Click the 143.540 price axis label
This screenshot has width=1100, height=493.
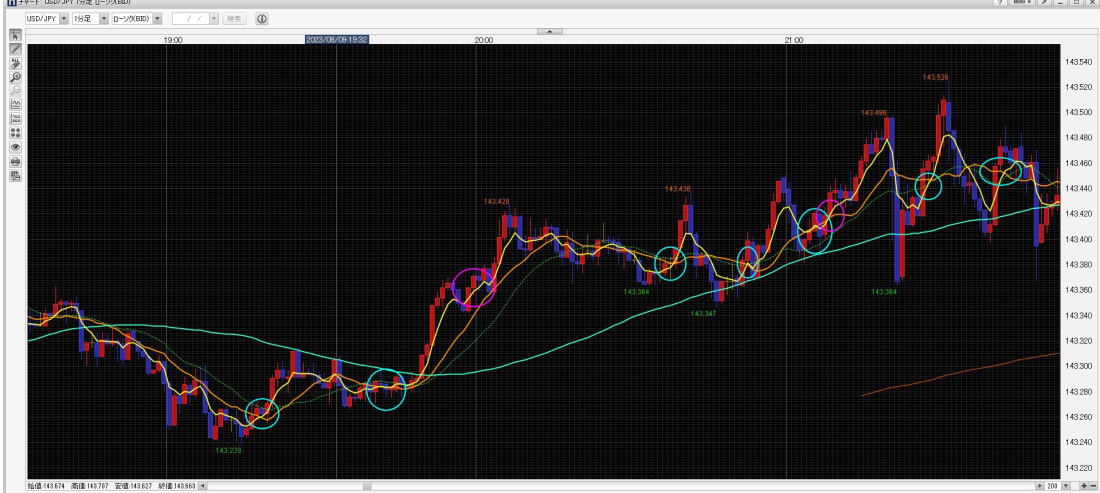pyautogui.click(x=1078, y=62)
